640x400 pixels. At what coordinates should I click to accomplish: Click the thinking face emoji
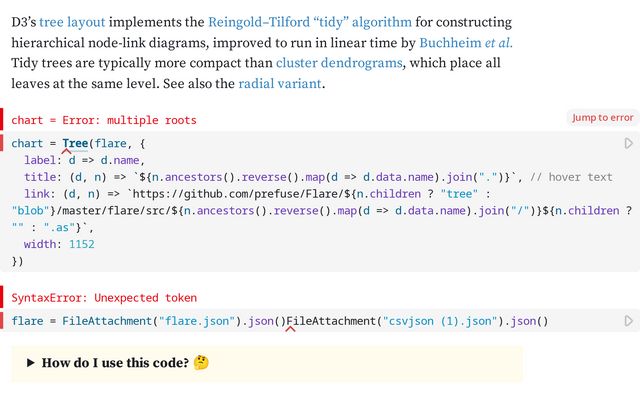(201, 362)
